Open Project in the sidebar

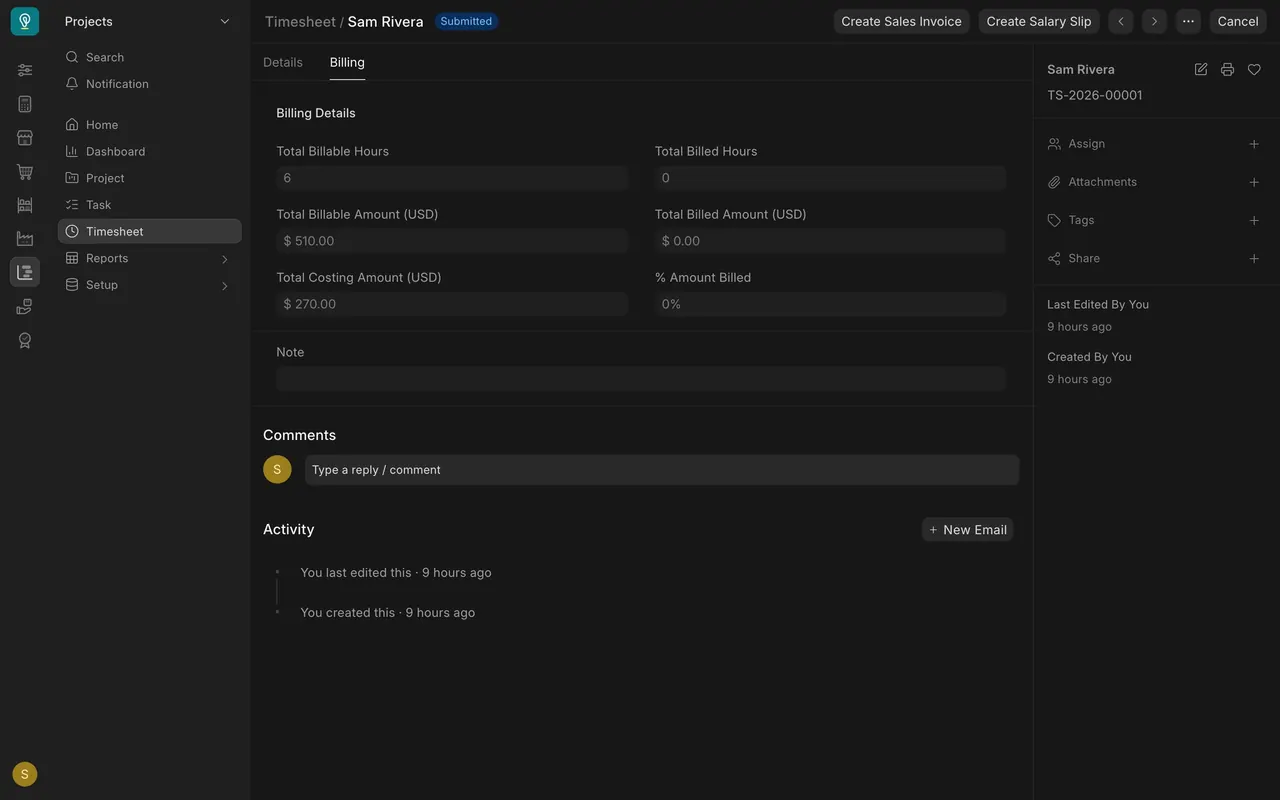pos(150,178)
